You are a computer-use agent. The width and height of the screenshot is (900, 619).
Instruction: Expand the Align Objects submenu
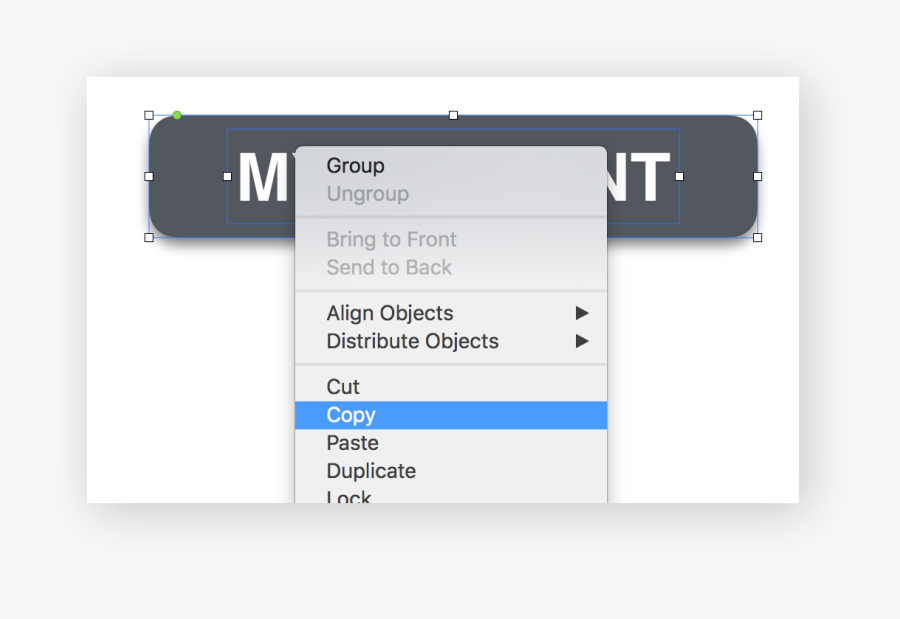pos(389,313)
